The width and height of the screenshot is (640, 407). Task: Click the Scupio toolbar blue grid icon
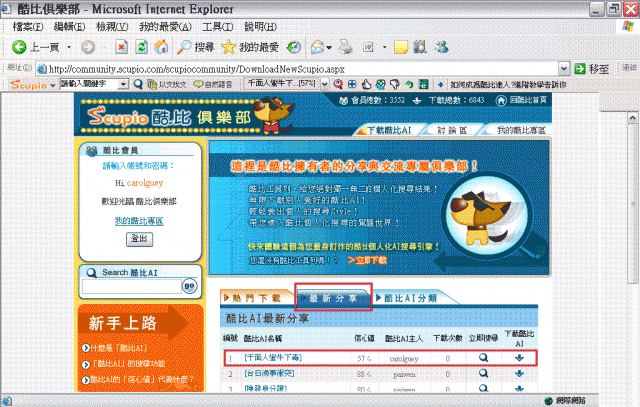352,84
